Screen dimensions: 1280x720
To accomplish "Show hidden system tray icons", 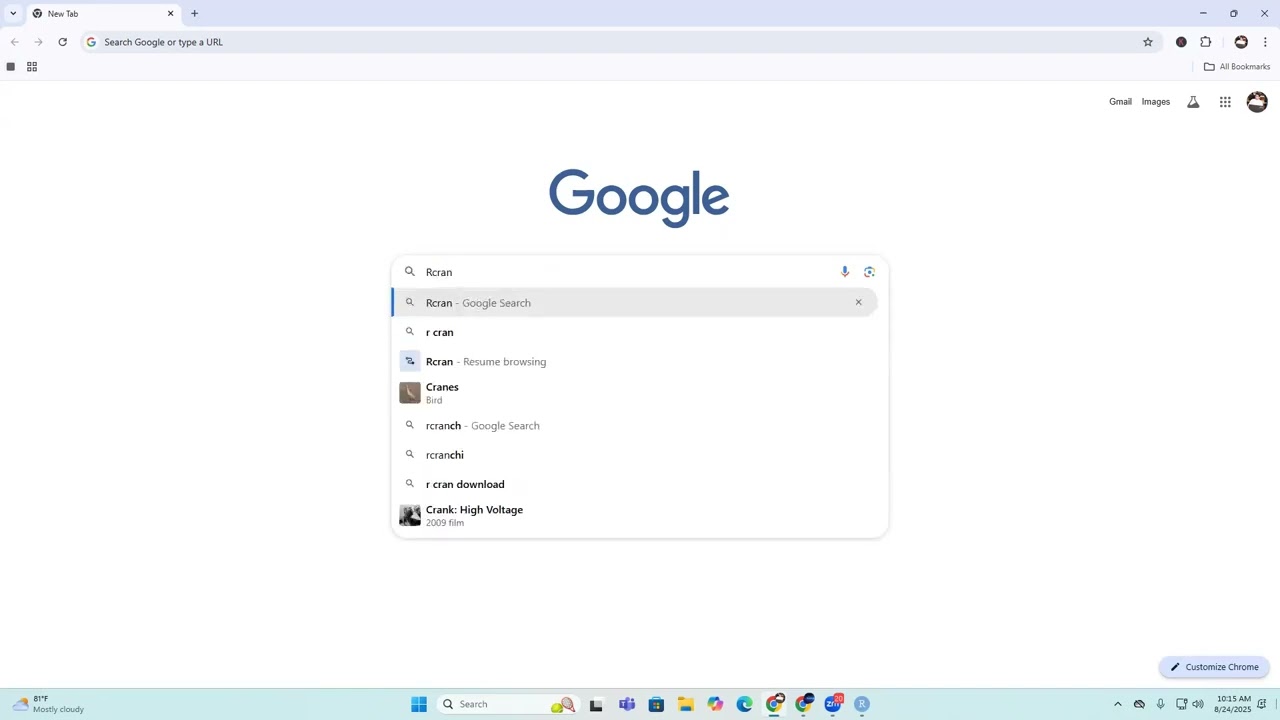I will (x=1117, y=704).
